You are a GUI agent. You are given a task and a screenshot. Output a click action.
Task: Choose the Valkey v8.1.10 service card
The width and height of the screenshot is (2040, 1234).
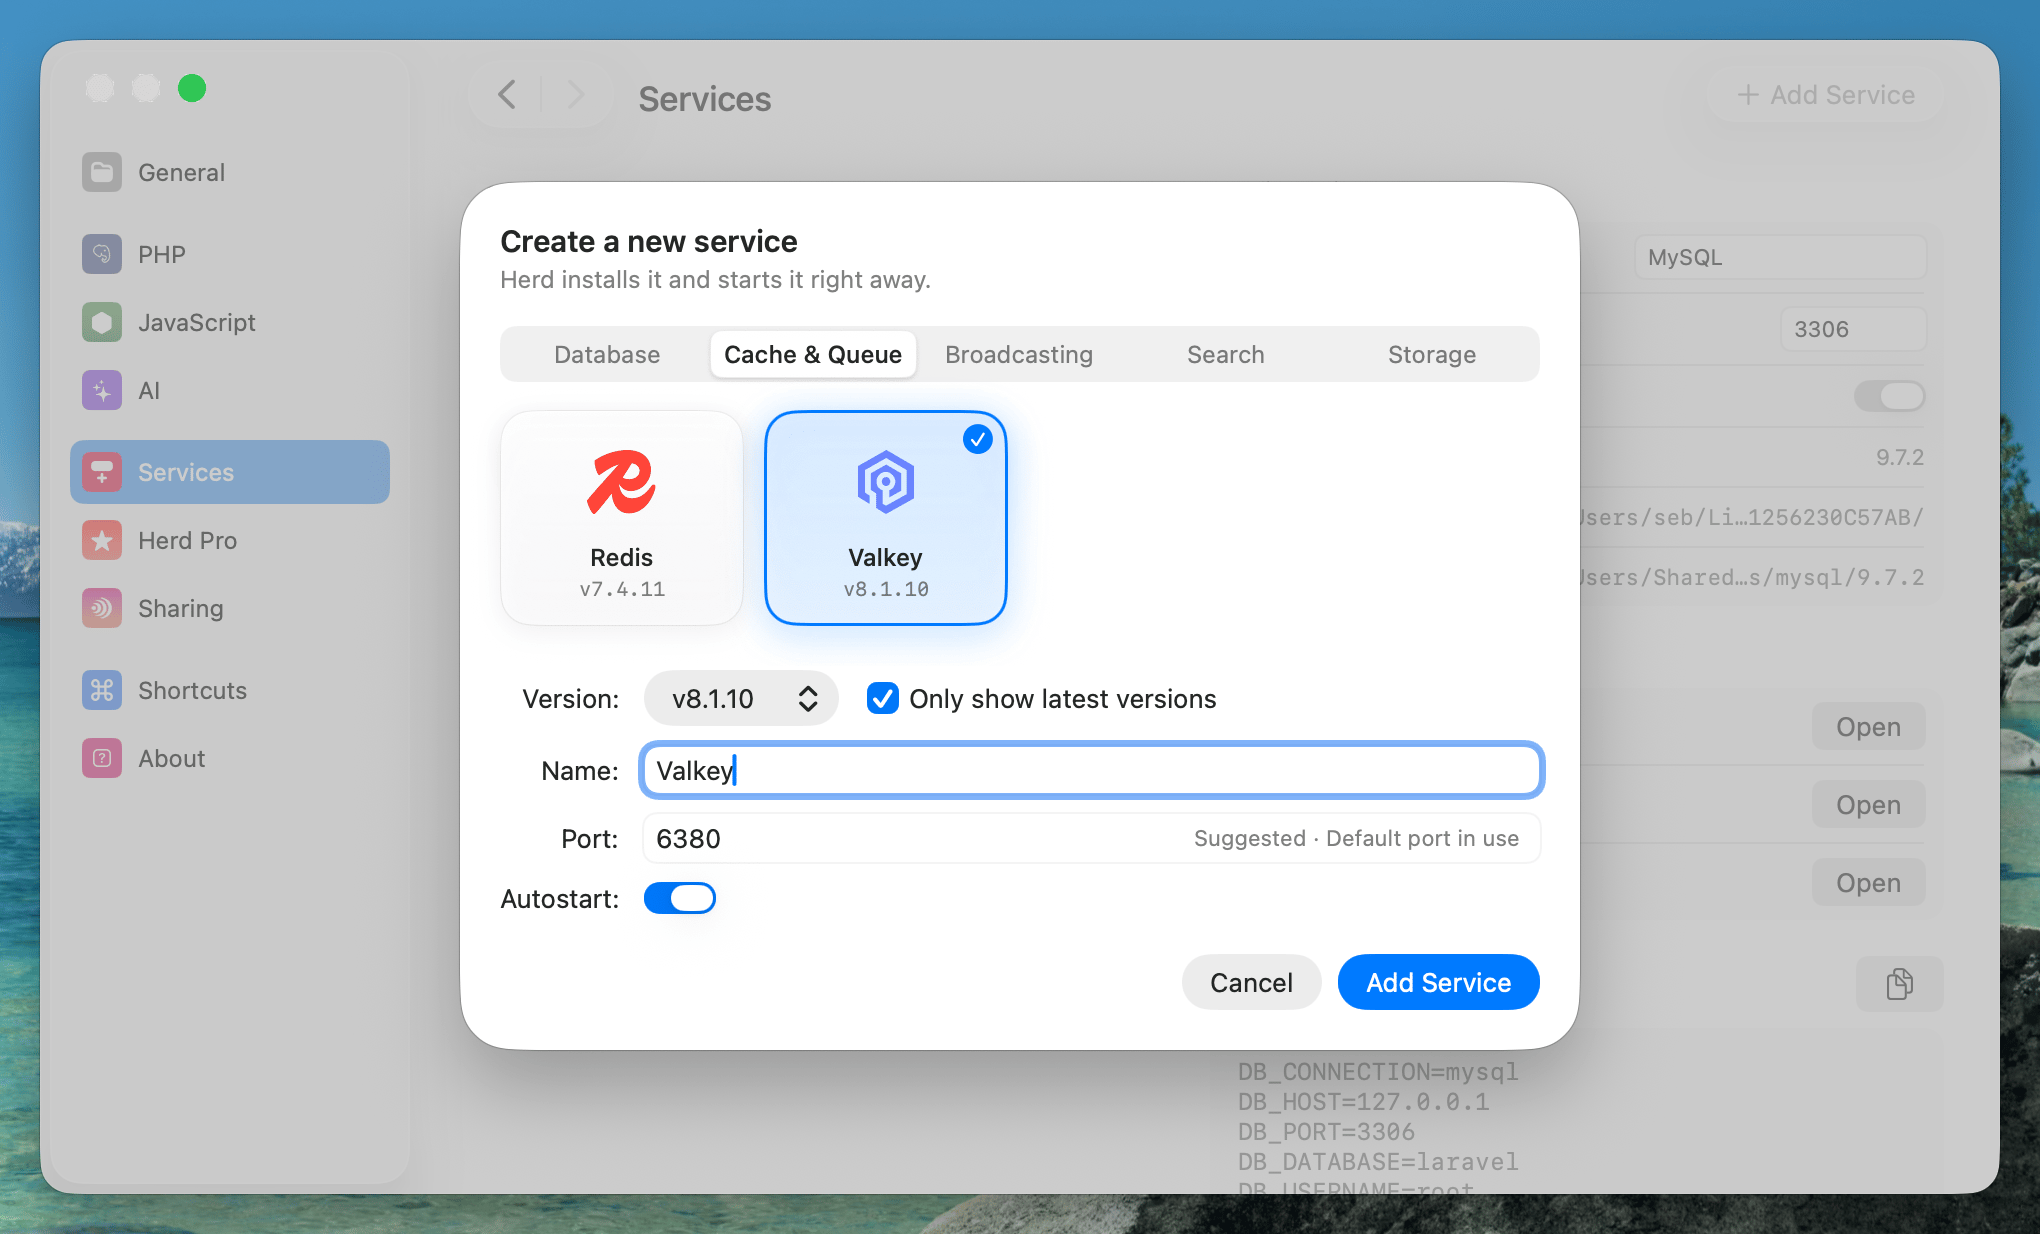click(x=885, y=518)
